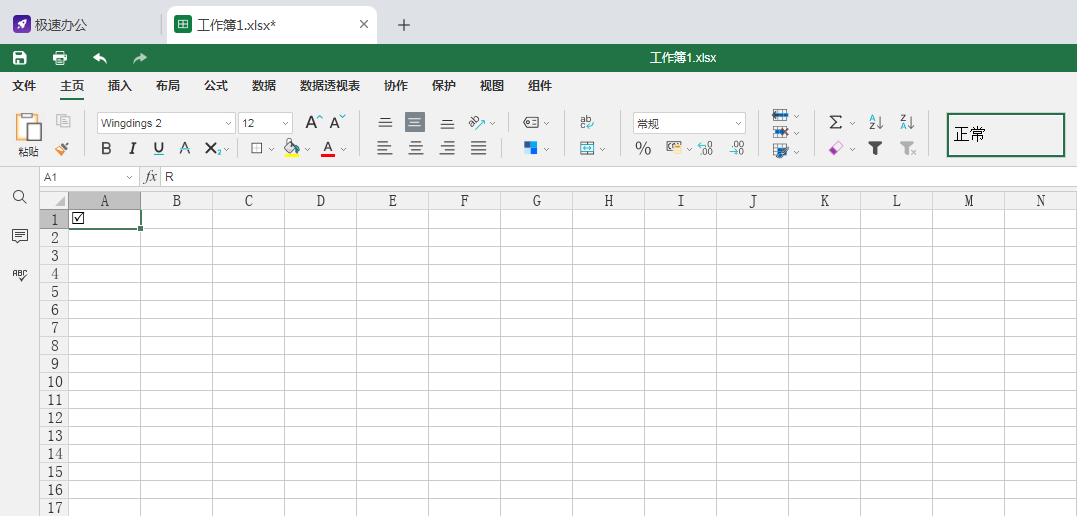The height and width of the screenshot is (516, 1077).
Task: Open the Name Box dropdown for A1
Action: (130, 177)
